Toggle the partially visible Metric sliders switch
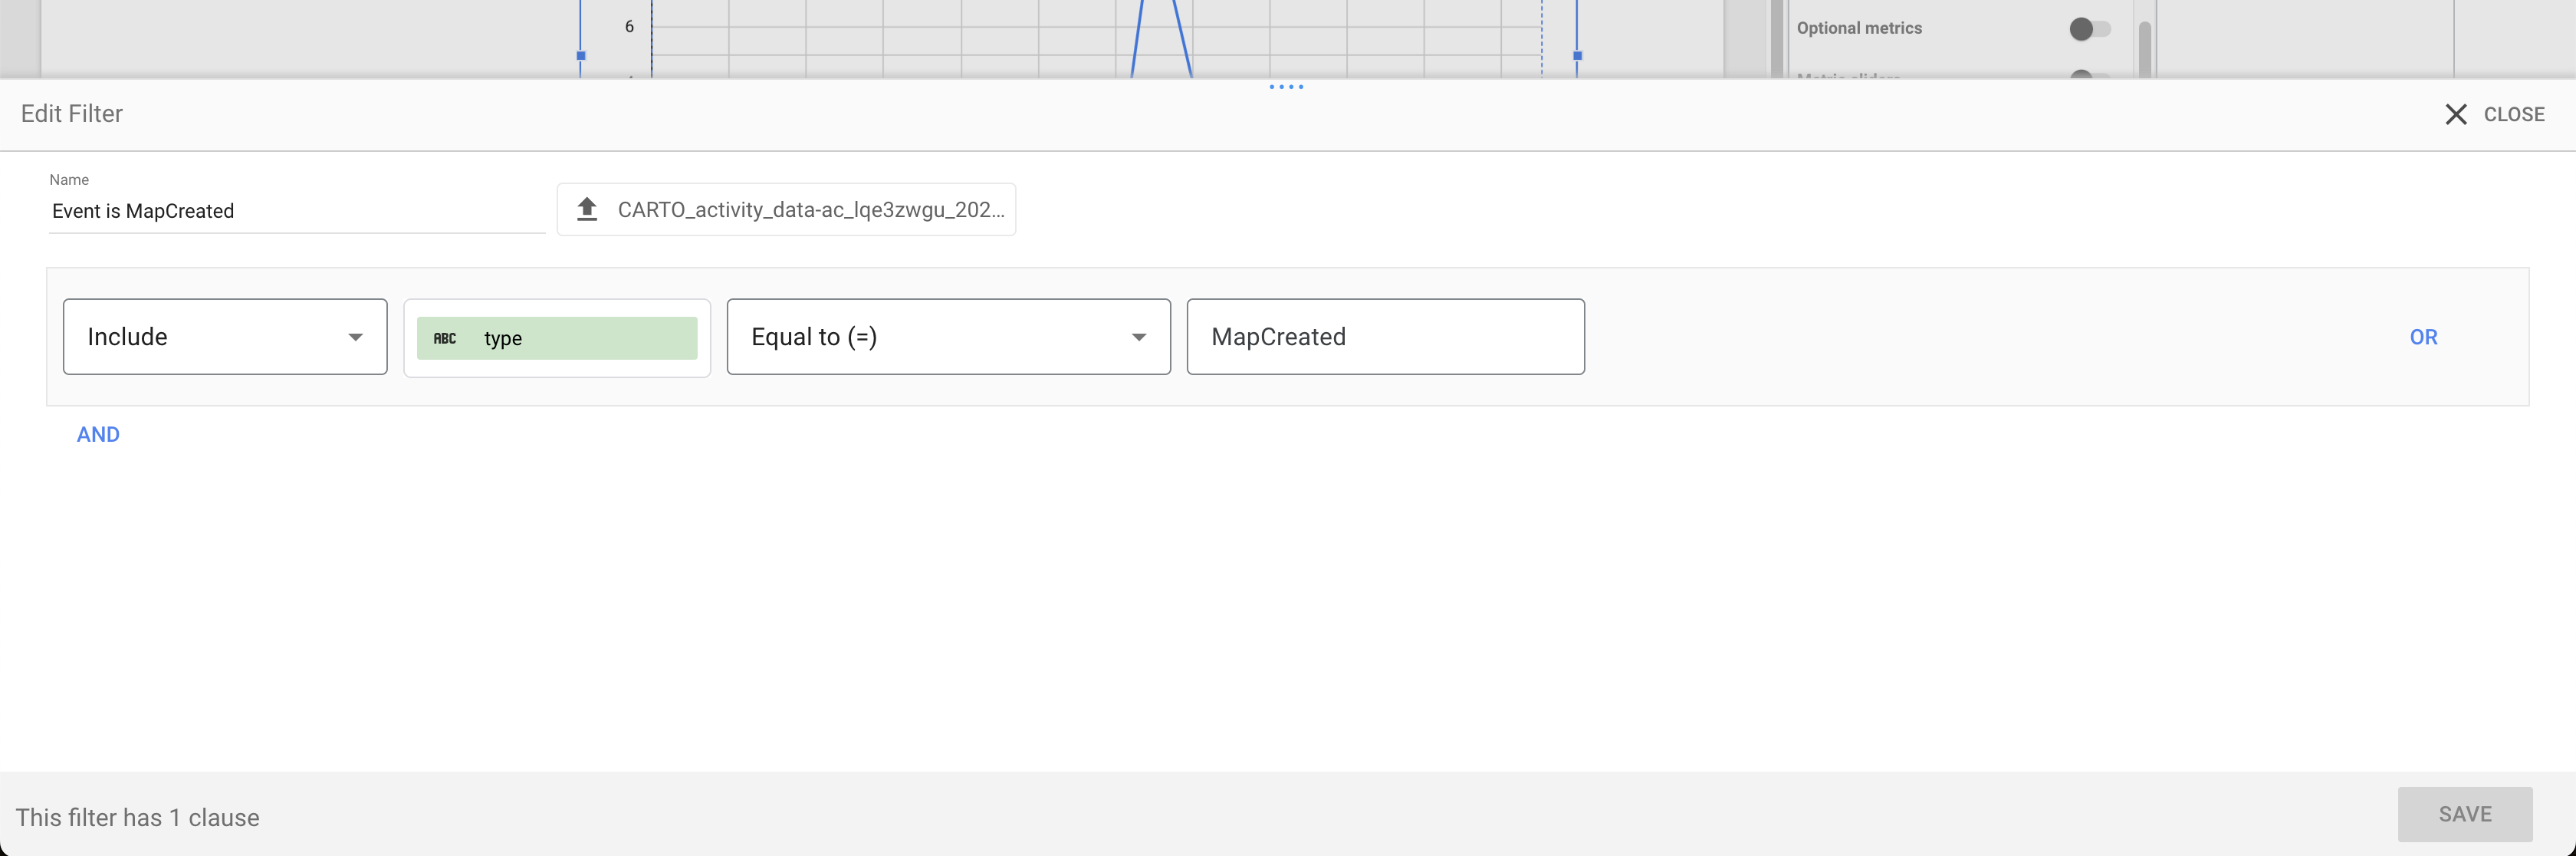This screenshot has width=2576, height=856. [2086, 74]
